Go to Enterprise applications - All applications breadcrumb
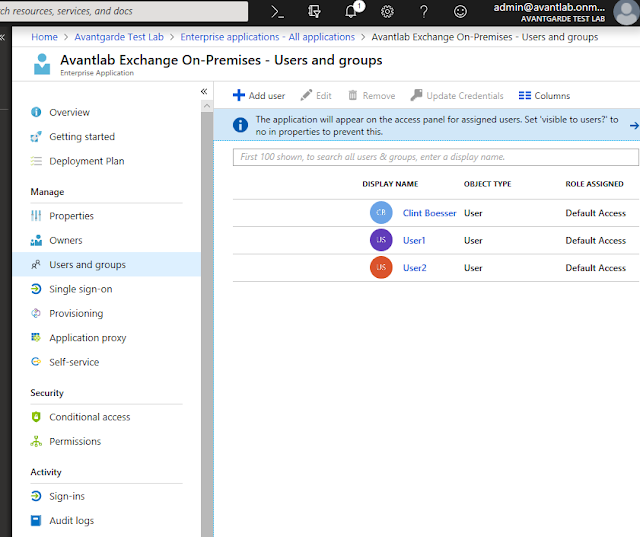The width and height of the screenshot is (640, 537). pyautogui.click(x=268, y=37)
